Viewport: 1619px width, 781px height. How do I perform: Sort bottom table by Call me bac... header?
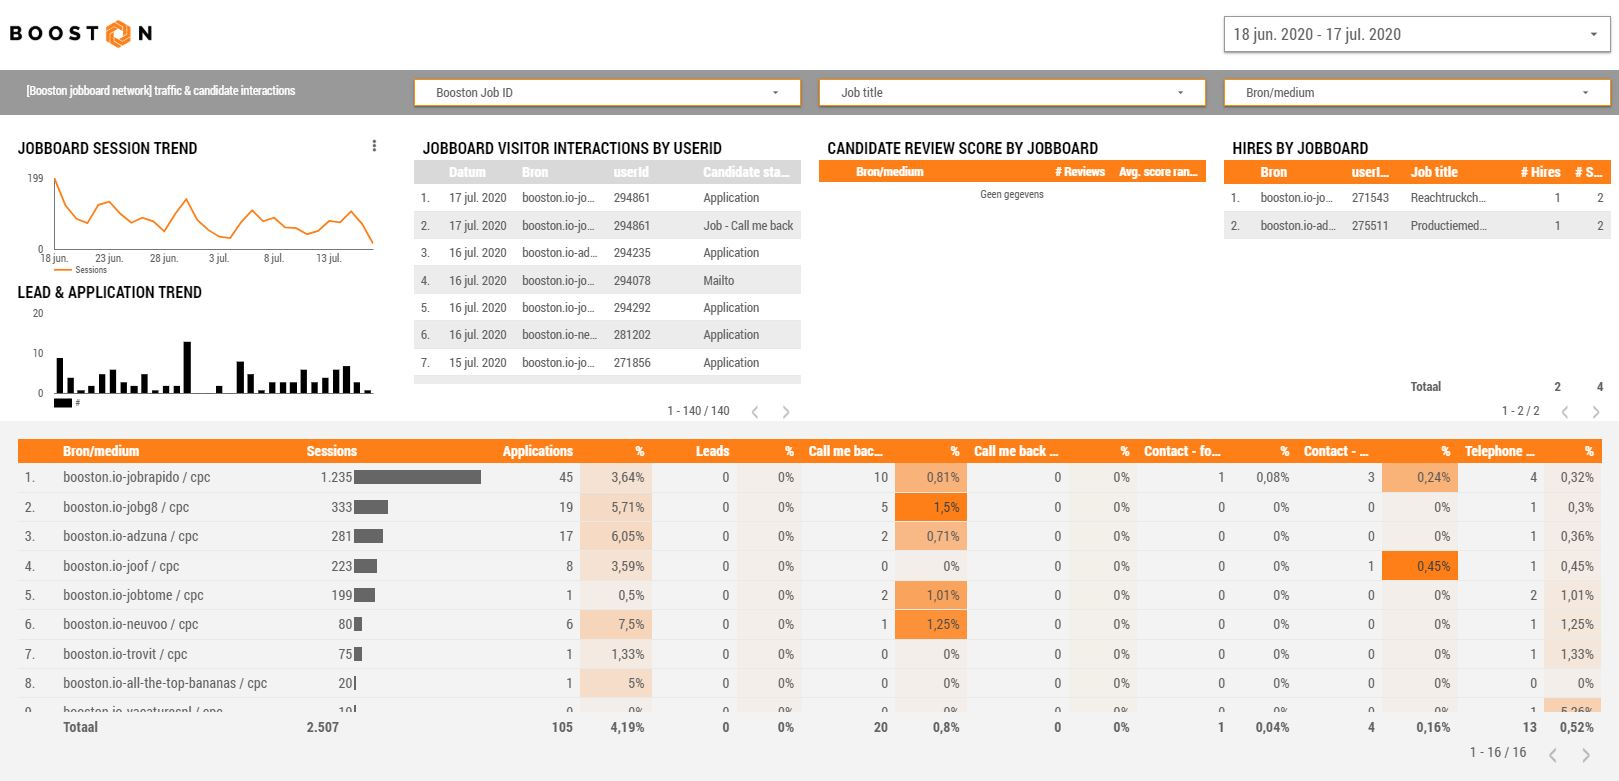[845, 451]
